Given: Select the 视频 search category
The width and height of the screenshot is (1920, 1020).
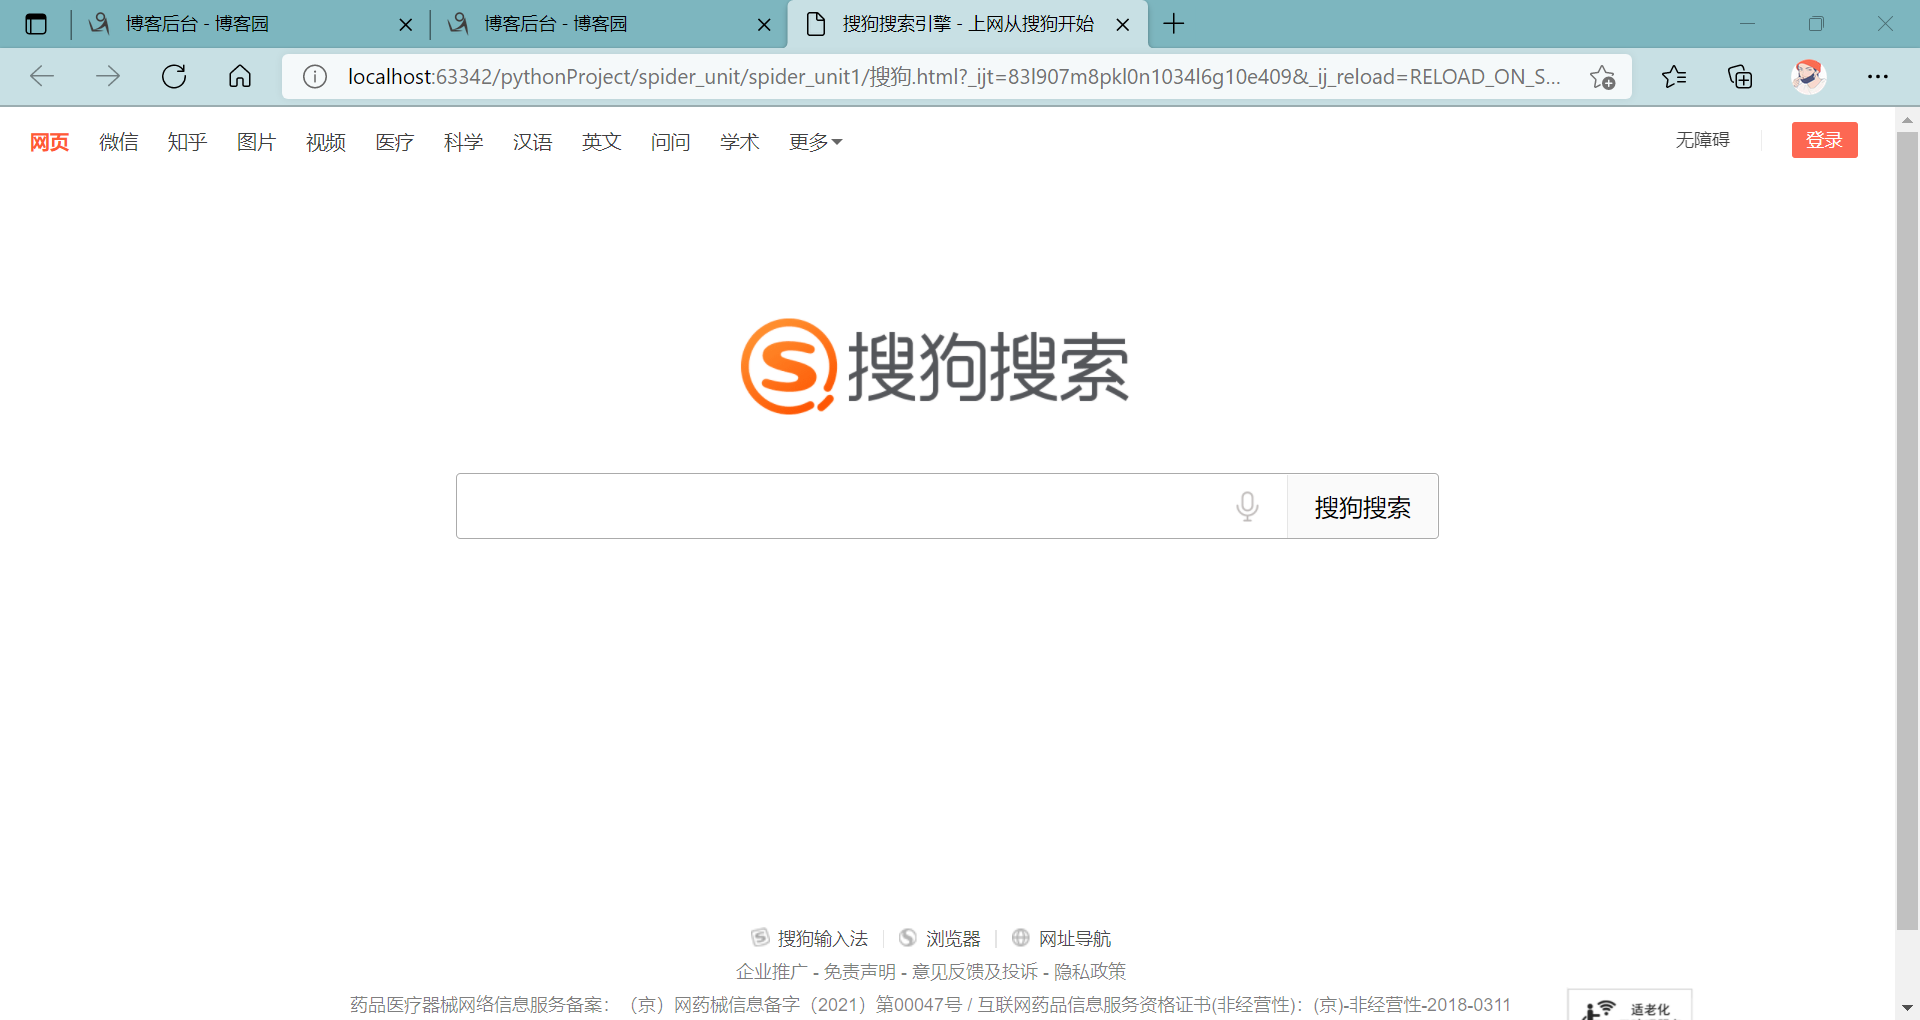Looking at the screenshot, I should tap(325, 142).
